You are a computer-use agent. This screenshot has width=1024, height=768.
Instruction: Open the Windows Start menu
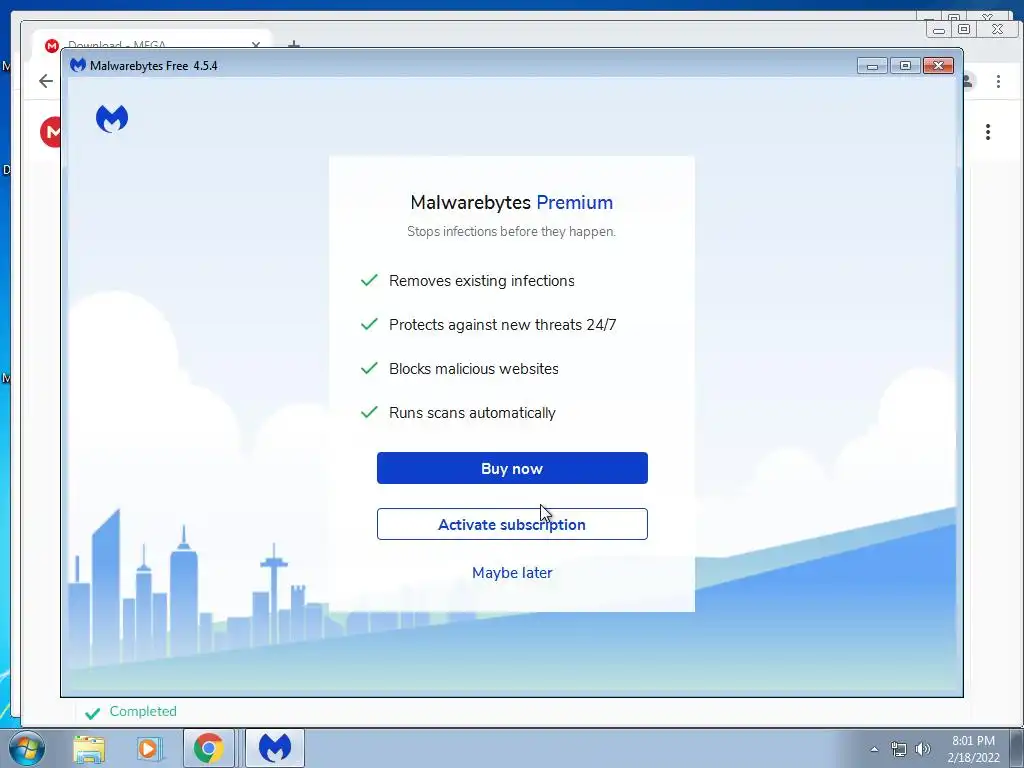[27, 748]
